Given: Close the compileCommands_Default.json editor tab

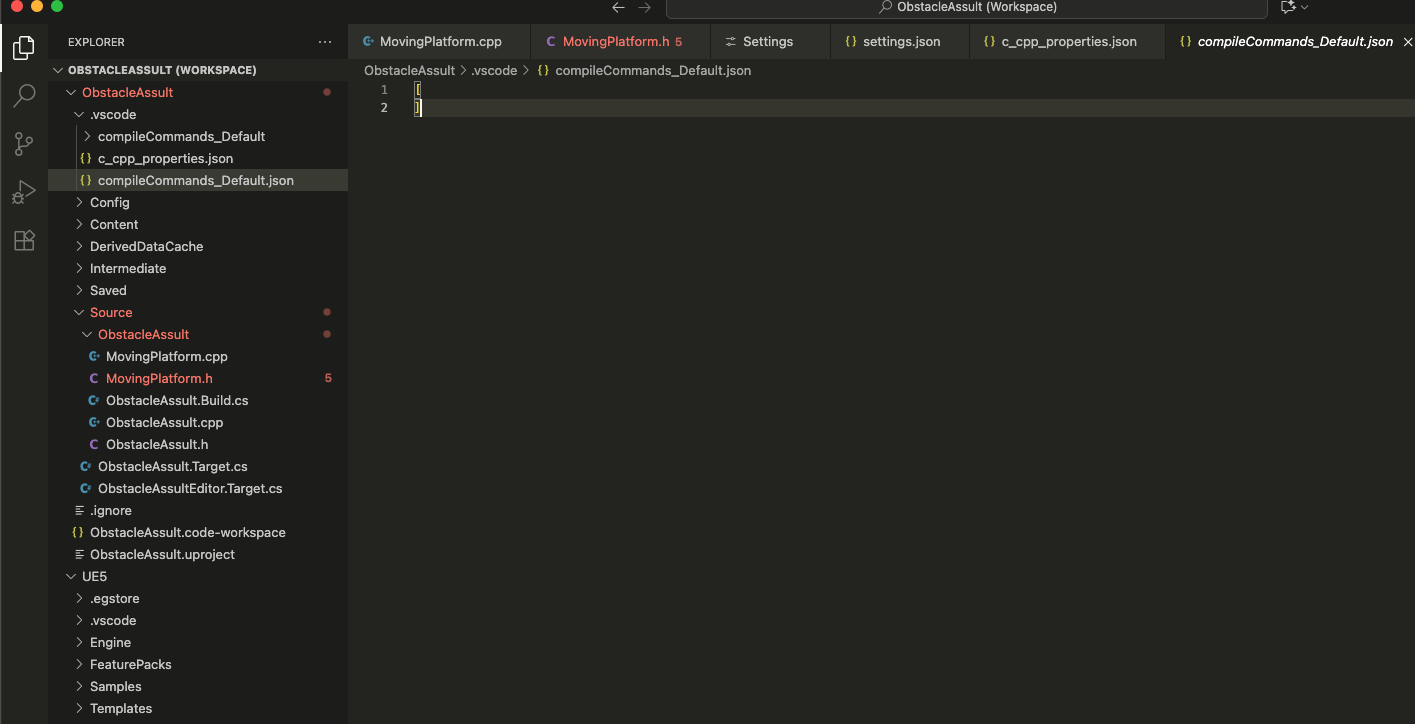Looking at the screenshot, I should click(x=1408, y=42).
